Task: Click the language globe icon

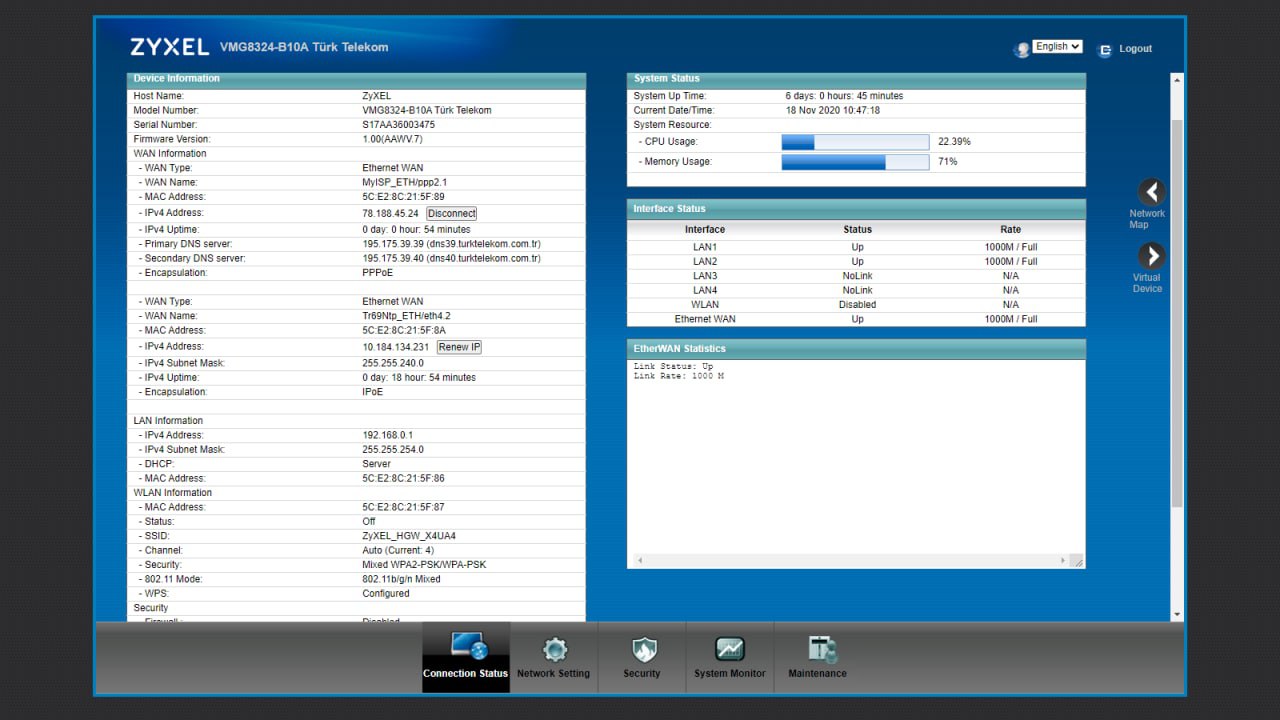Action: point(1022,49)
